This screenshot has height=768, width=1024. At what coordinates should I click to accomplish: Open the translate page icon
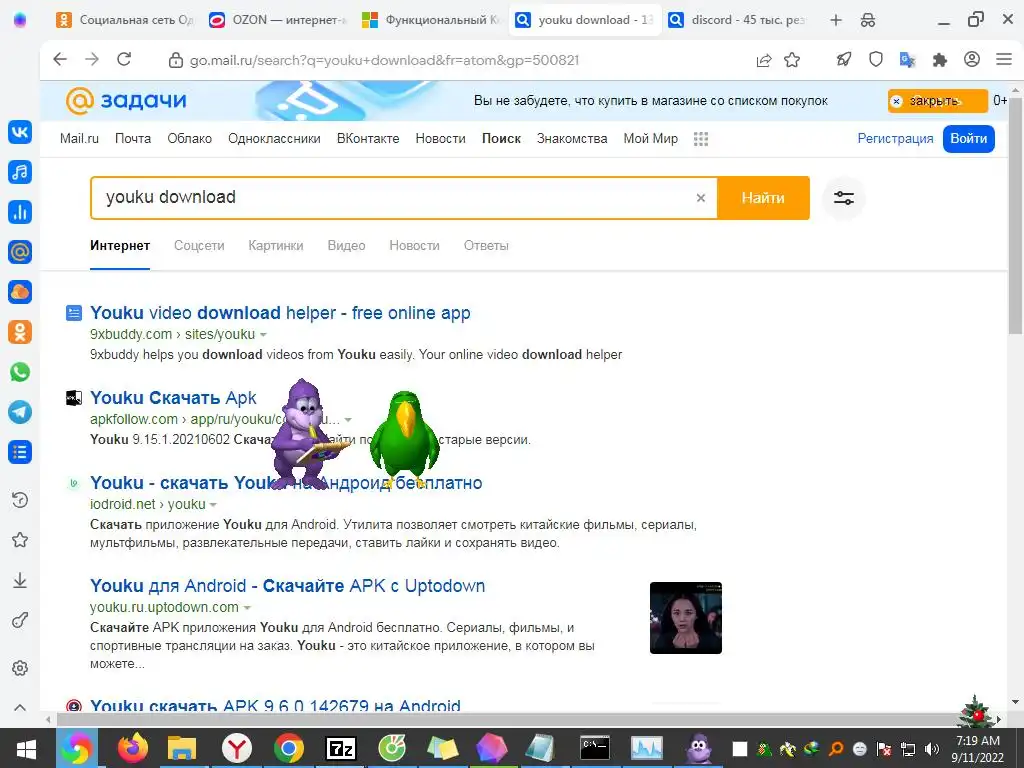click(x=908, y=60)
